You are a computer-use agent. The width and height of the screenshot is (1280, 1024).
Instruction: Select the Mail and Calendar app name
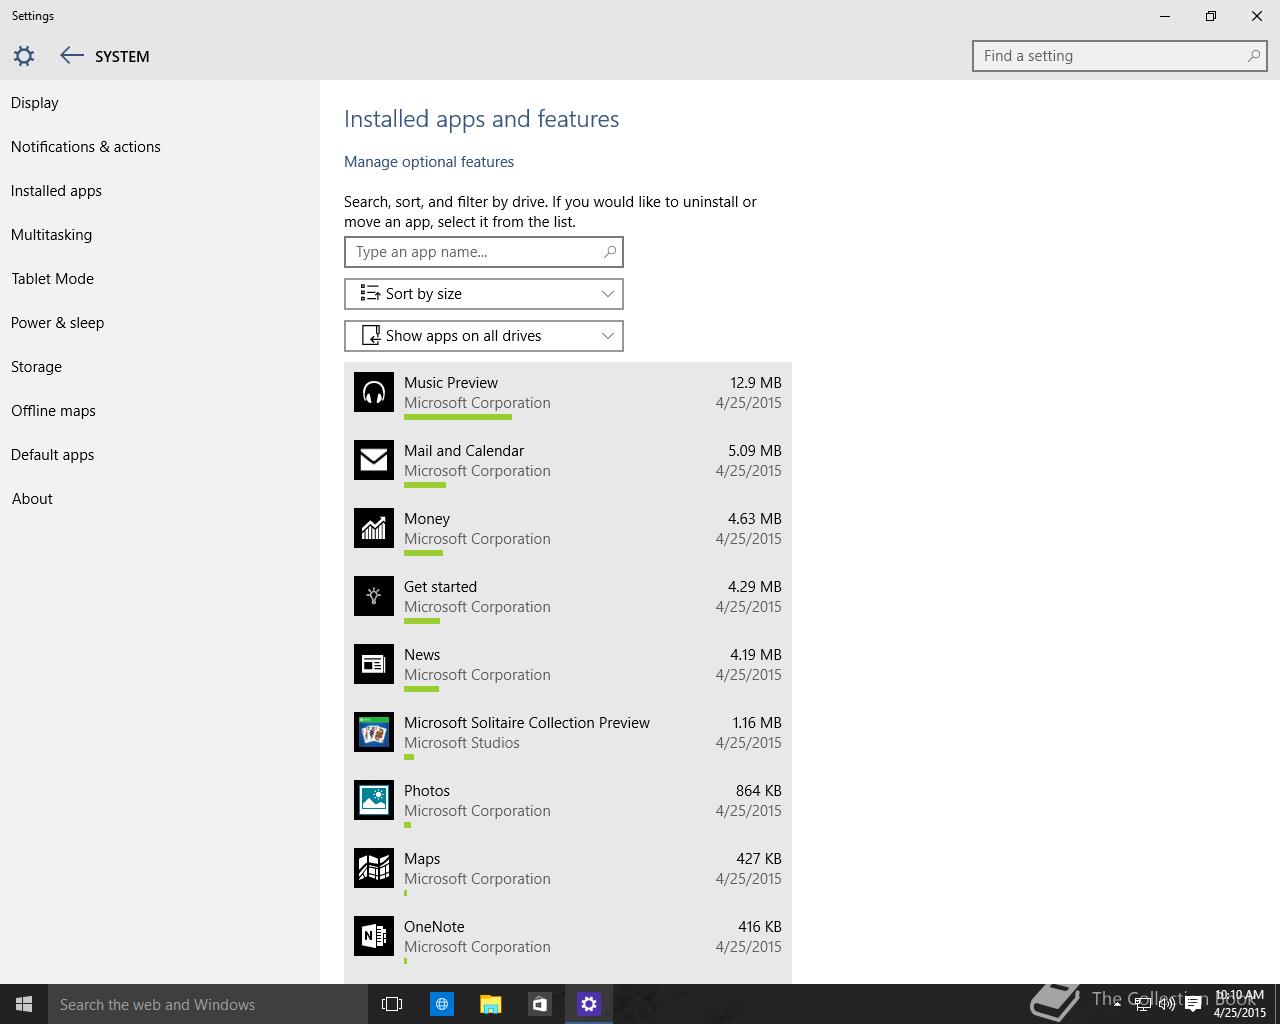tap(464, 451)
